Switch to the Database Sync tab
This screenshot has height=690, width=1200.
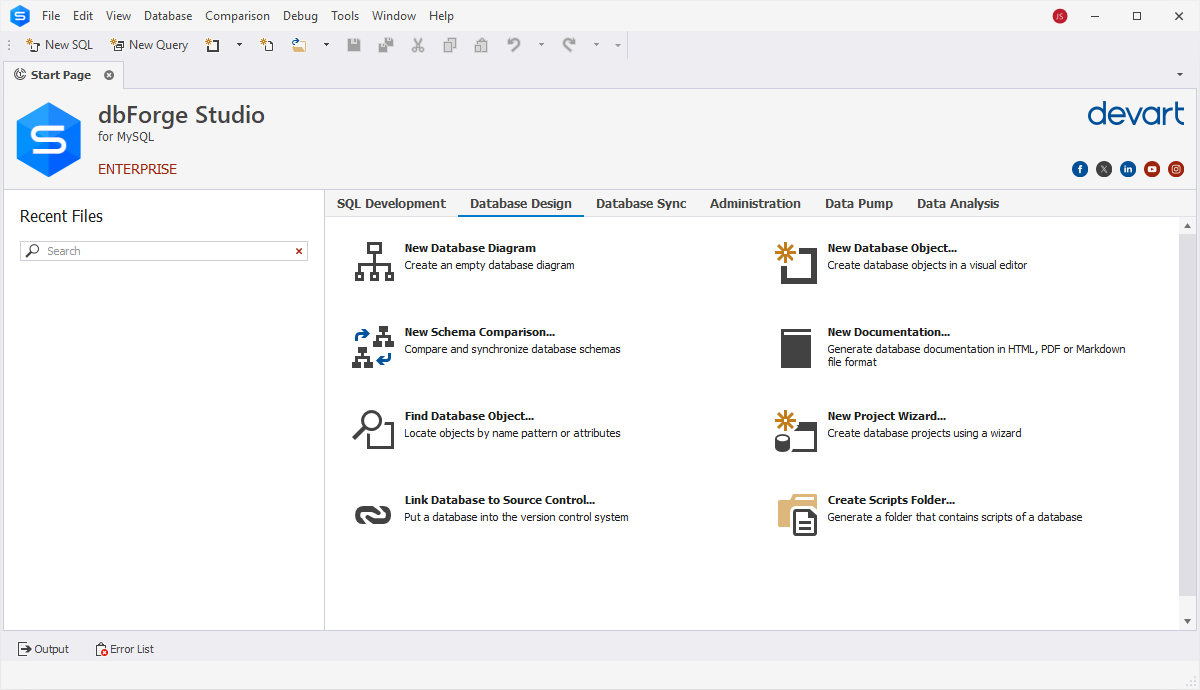coord(641,204)
